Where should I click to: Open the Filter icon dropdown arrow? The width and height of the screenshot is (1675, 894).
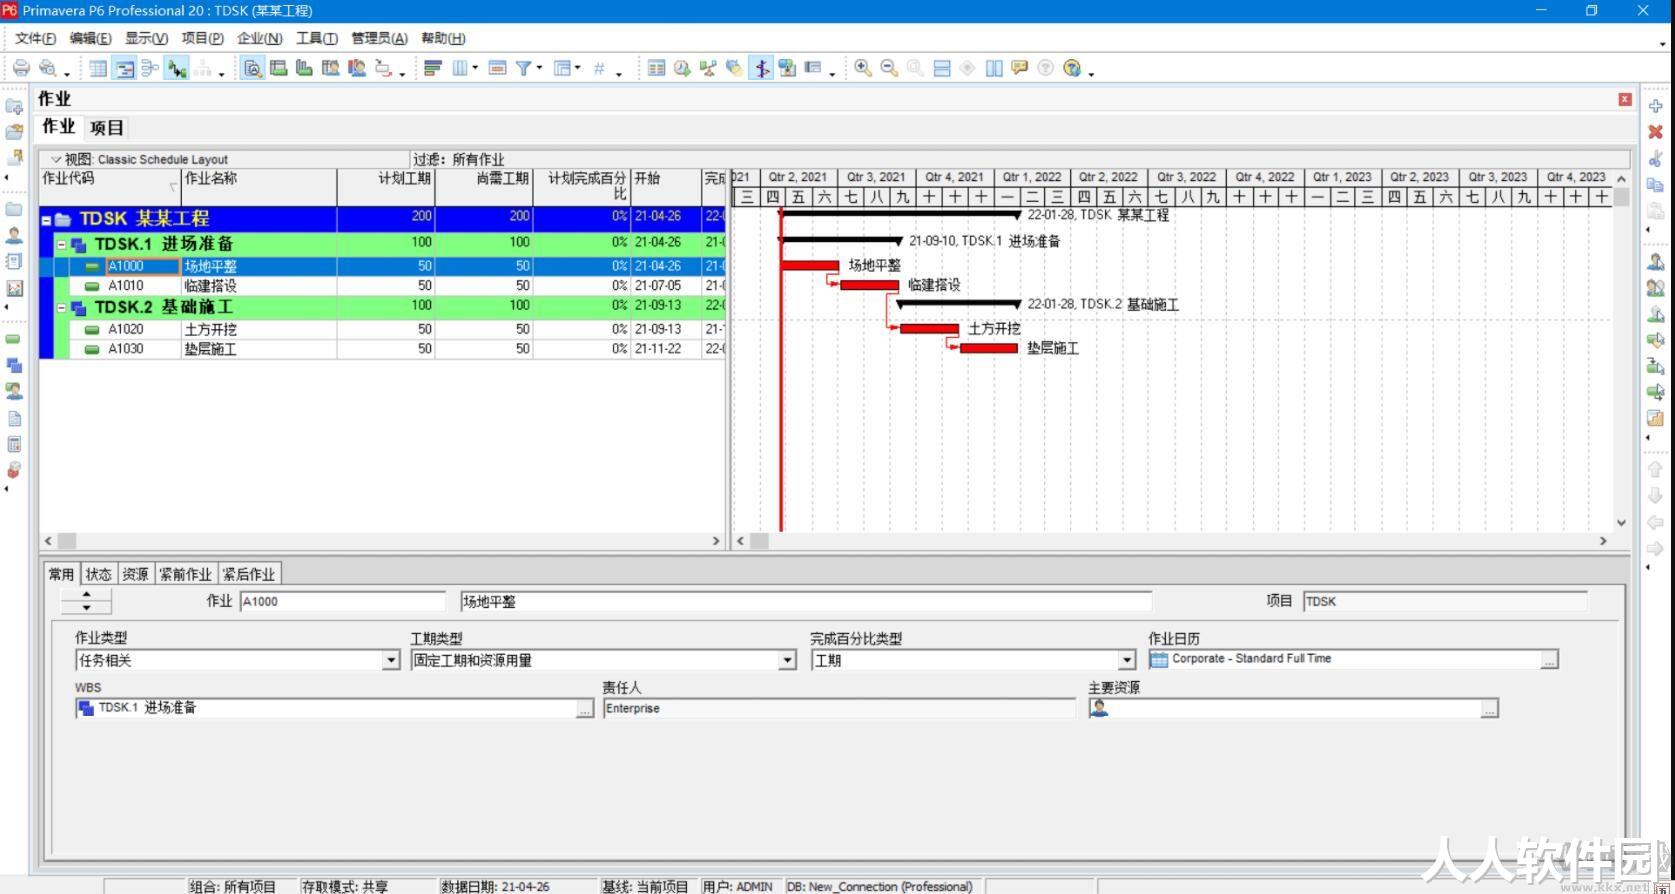[539, 68]
